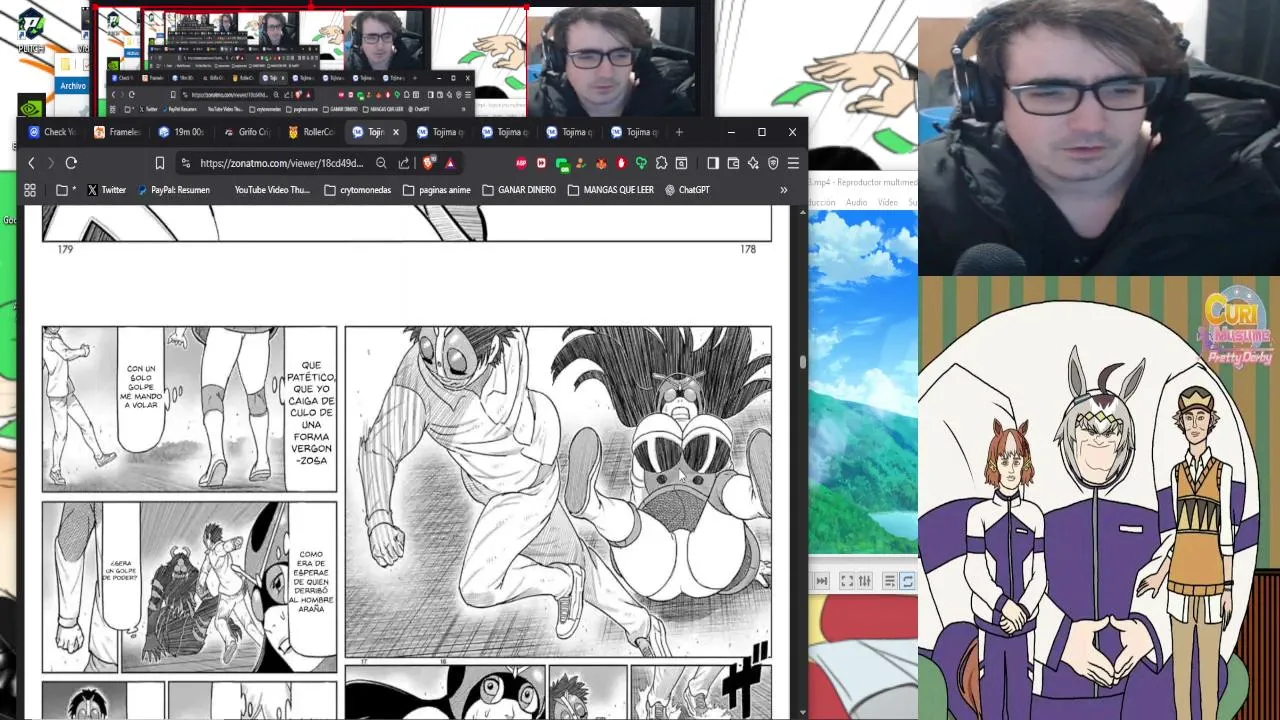This screenshot has width=1280, height=720.
Task: Open Audio menu in VLC media player window
Action: [857, 202]
